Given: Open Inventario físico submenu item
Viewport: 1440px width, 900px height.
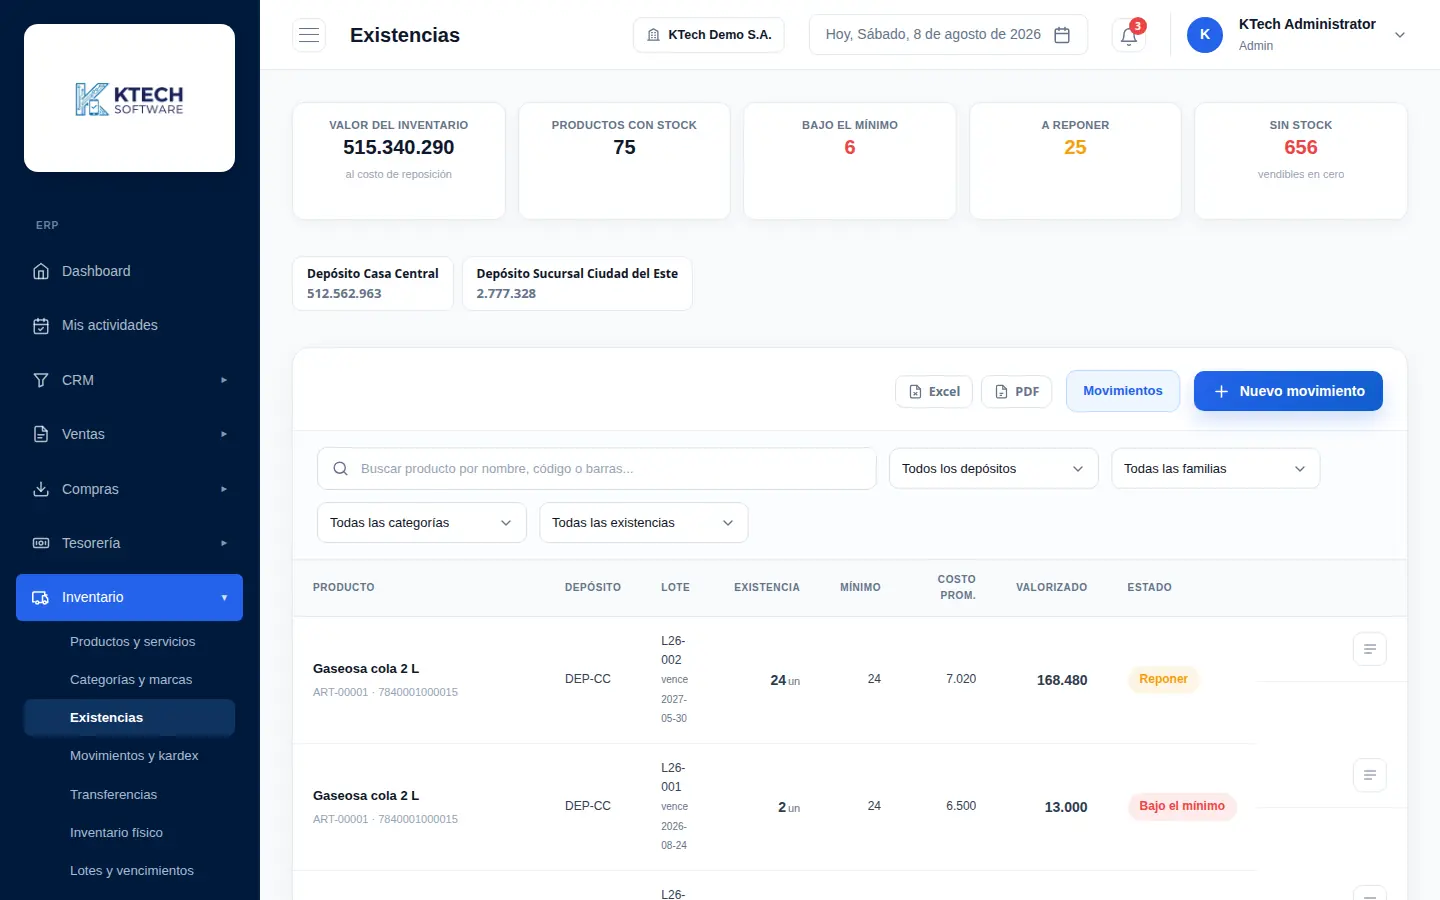Looking at the screenshot, I should click(129, 833).
